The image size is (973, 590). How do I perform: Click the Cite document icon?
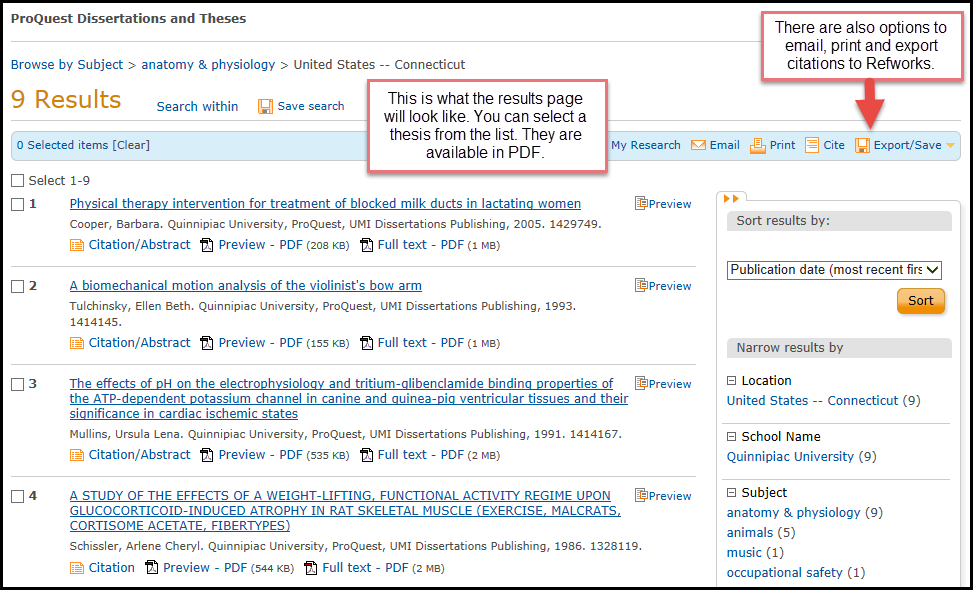812,145
